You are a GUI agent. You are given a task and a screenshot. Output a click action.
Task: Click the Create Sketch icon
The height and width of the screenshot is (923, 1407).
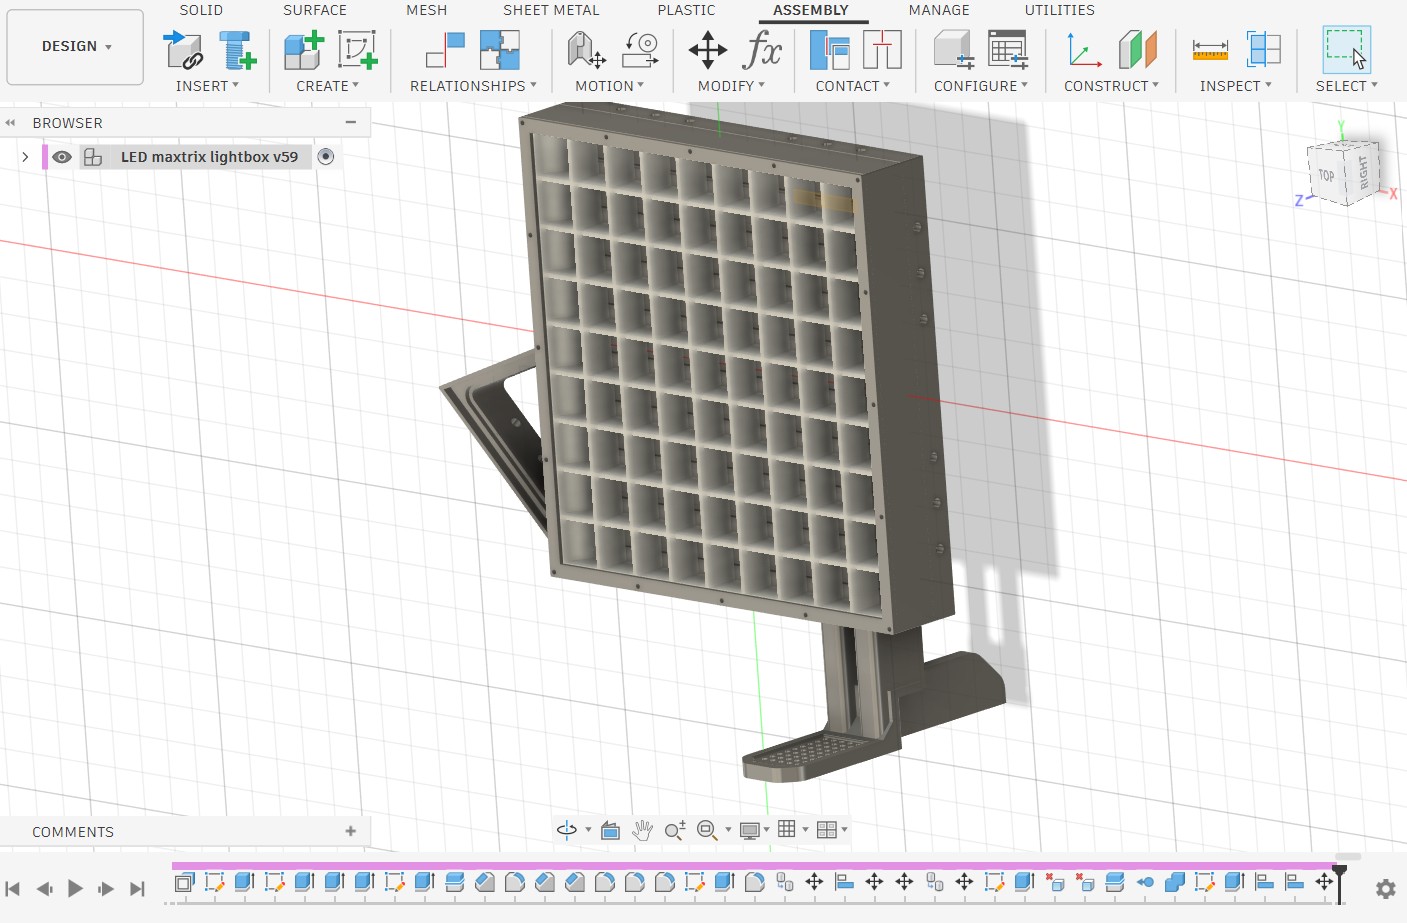(x=357, y=49)
